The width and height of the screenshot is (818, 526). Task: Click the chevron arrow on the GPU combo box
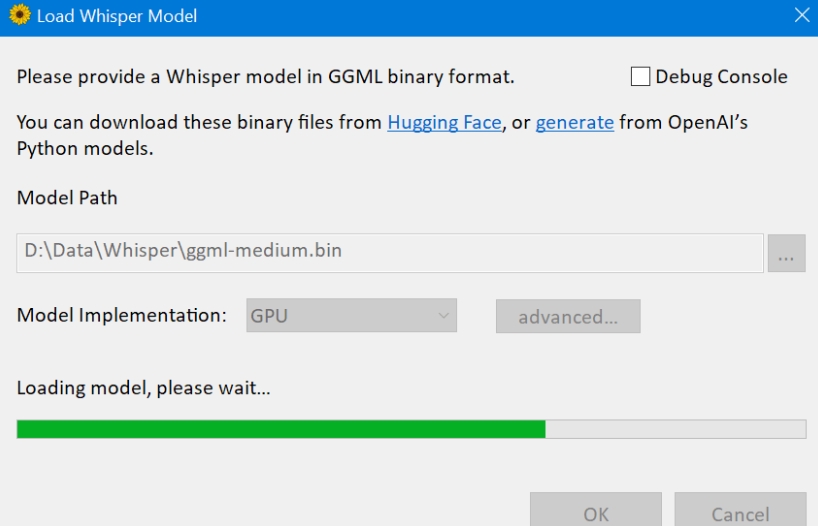click(443, 316)
